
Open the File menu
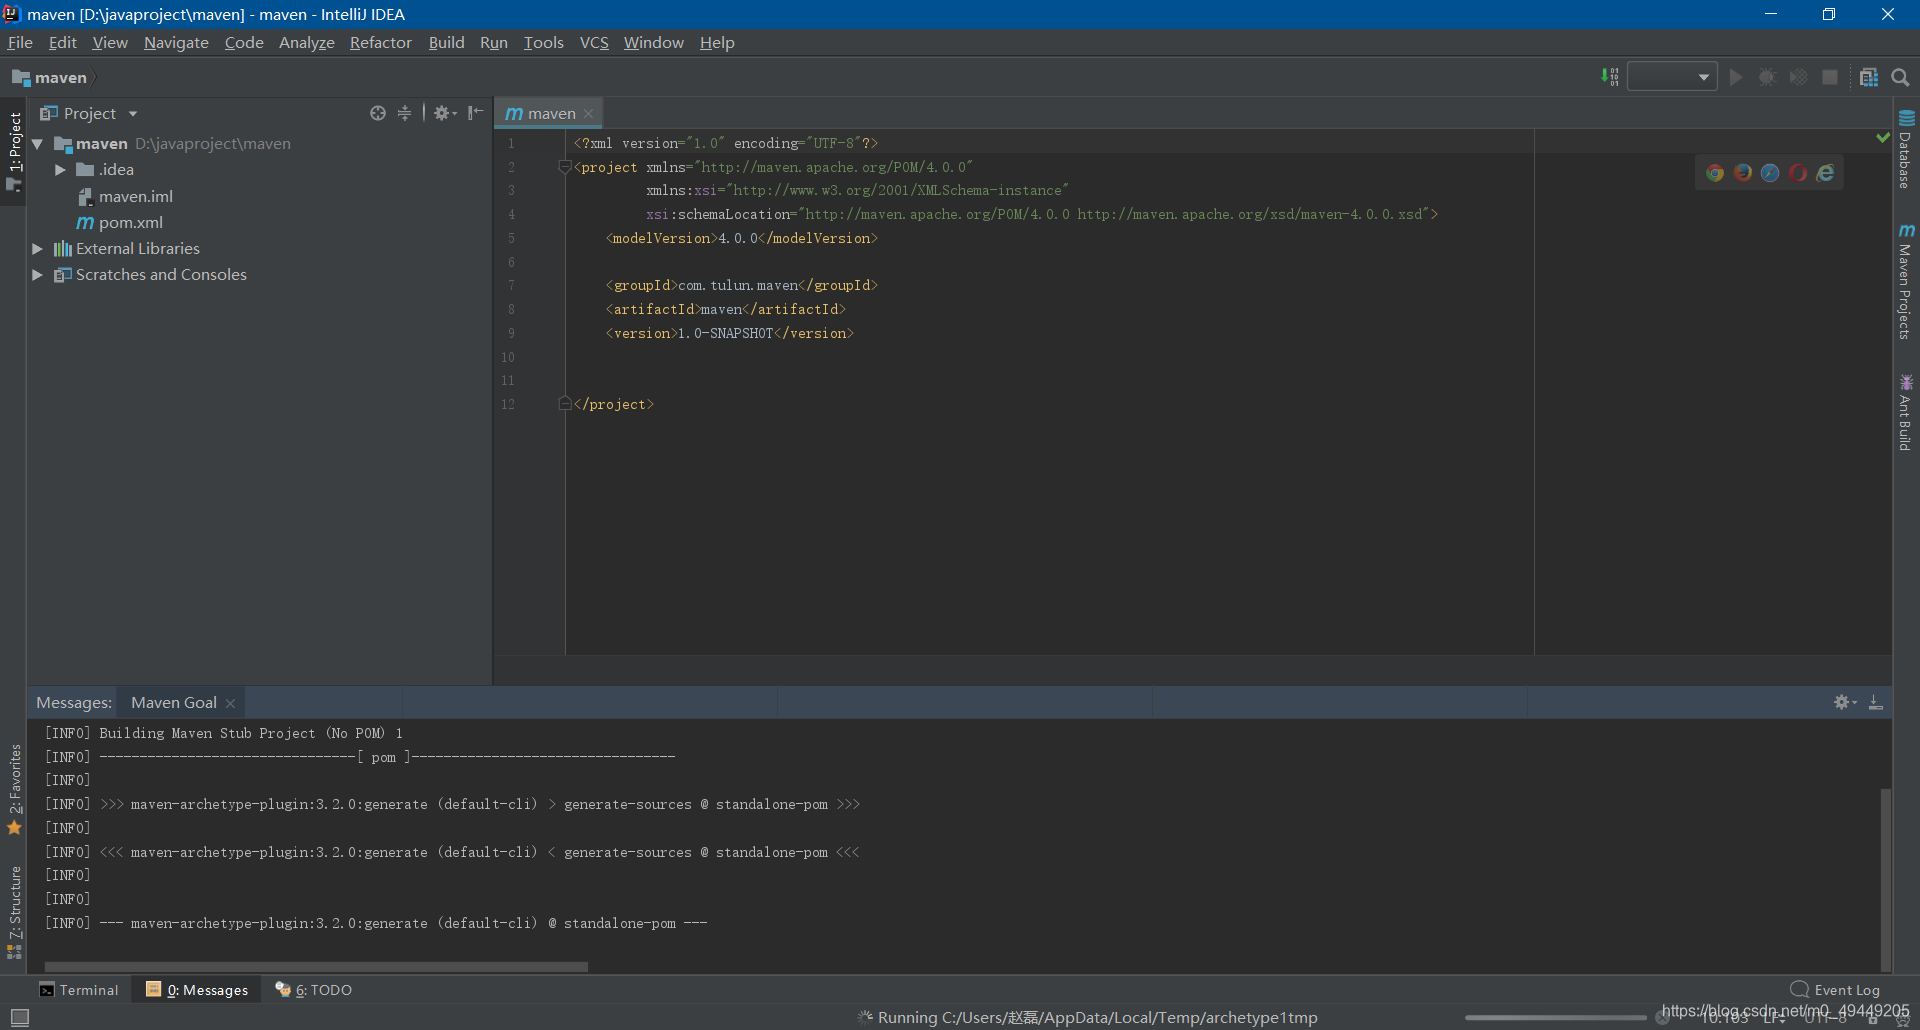[20, 42]
